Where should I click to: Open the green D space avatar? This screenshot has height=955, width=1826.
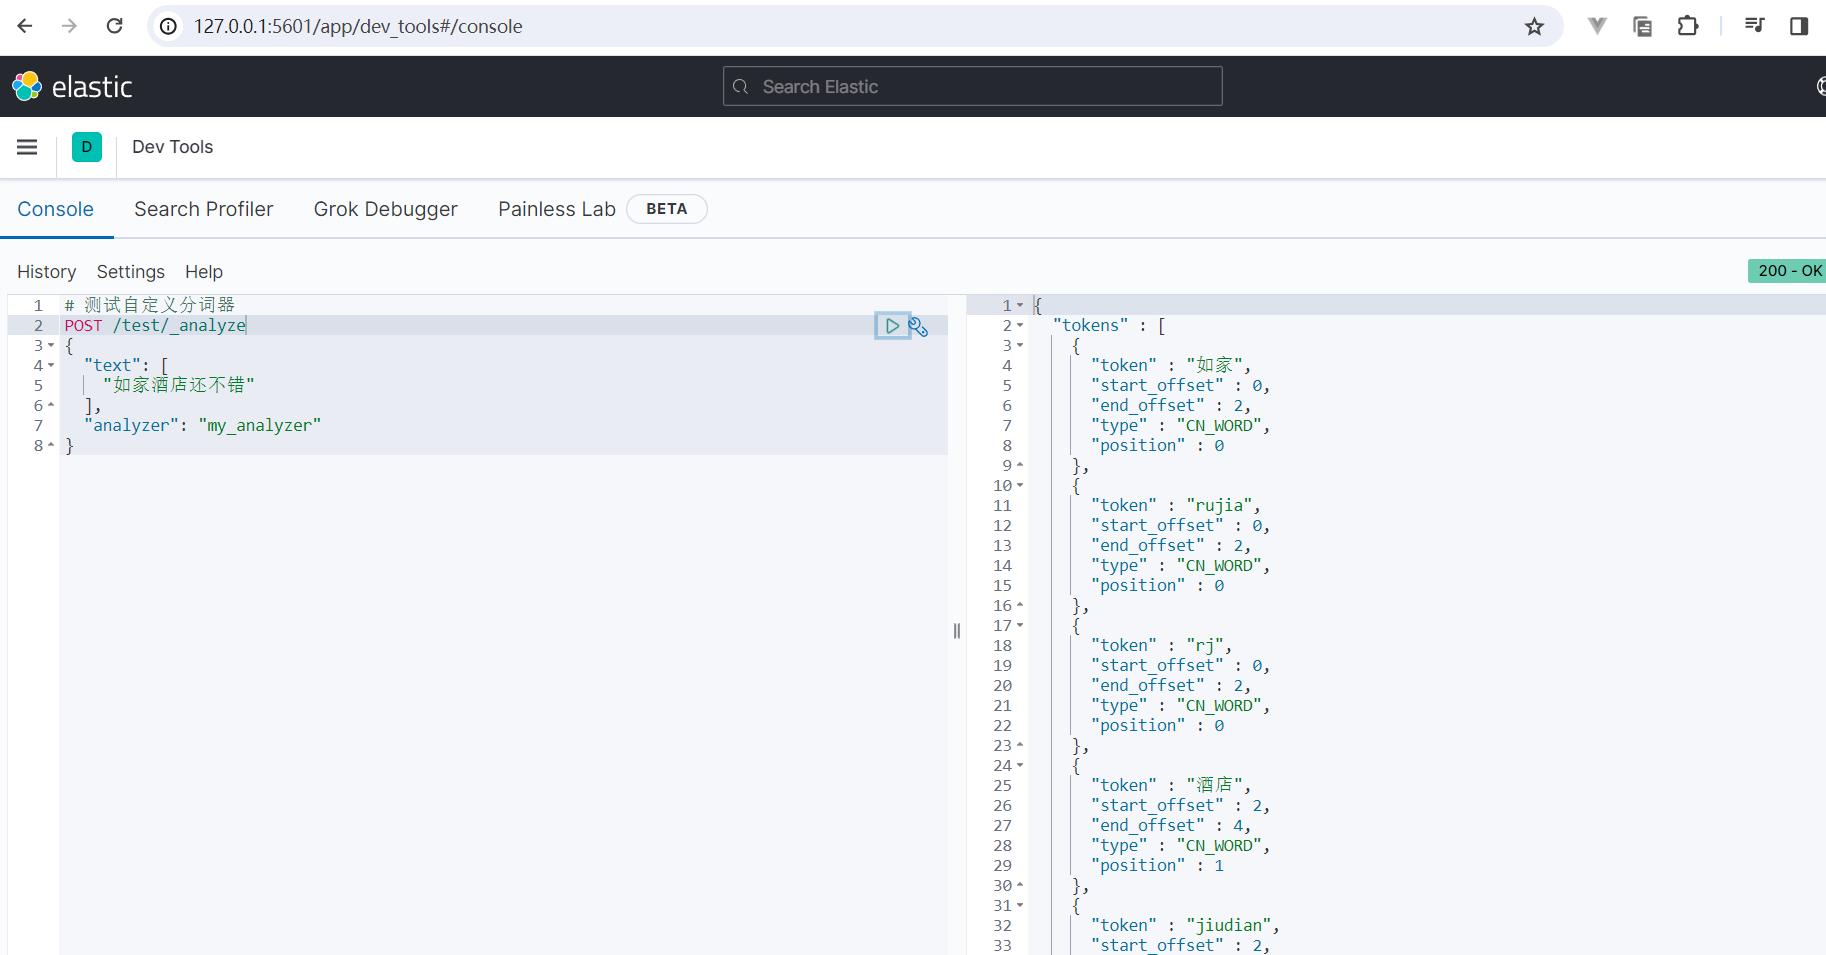point(87,147)
